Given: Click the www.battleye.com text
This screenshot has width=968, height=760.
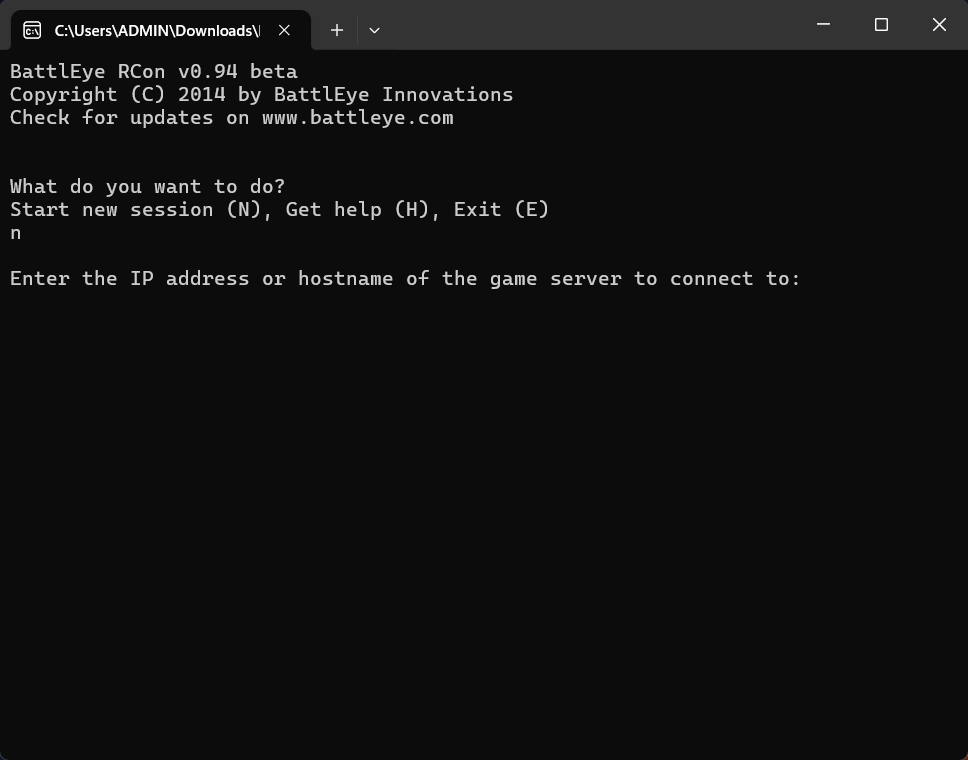Looking at the screenshot, I should point(357,117).
